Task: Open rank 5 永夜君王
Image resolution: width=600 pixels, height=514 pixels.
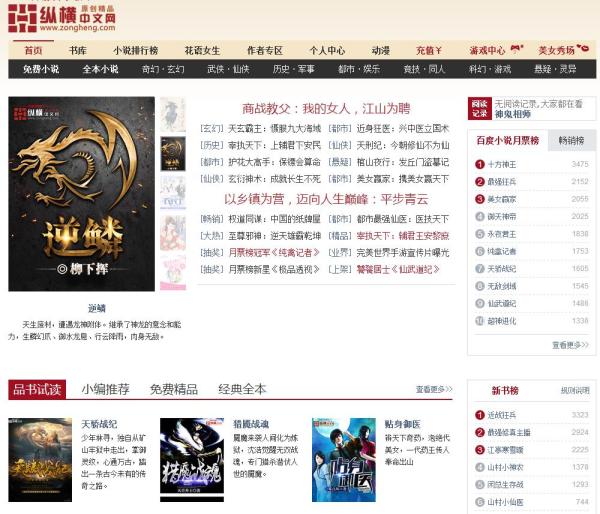Action: tap(501, 234)
